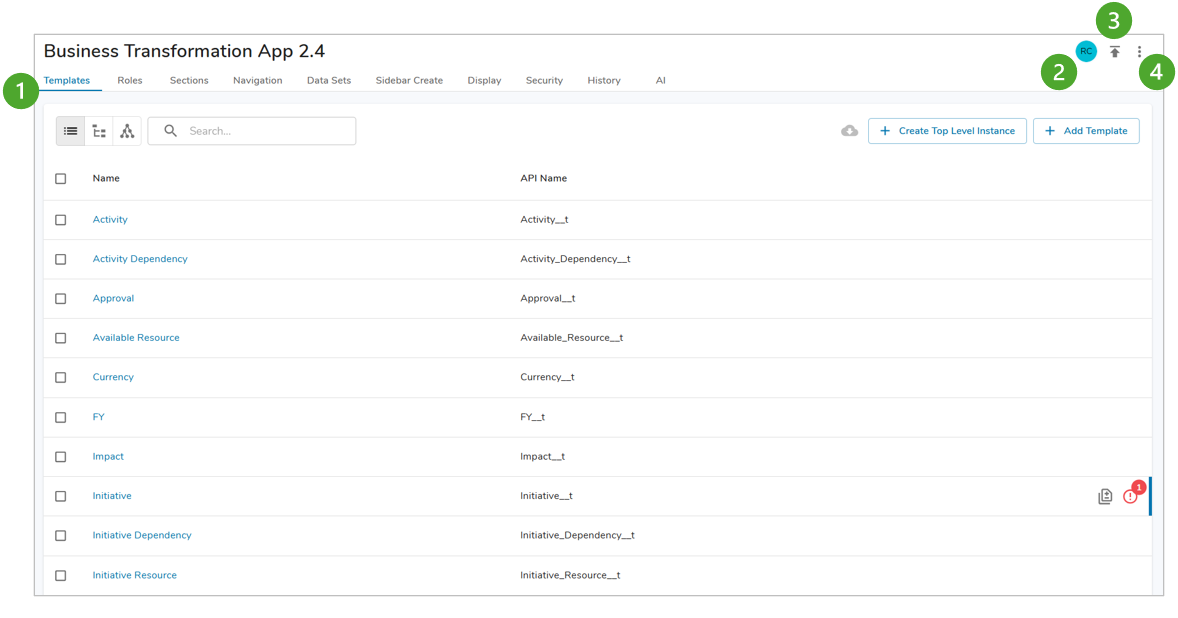The height and width of the screenshot is (618, 1178).
Task: Switch to tree hierarchy view icon
Action: (x=99, y=131)
